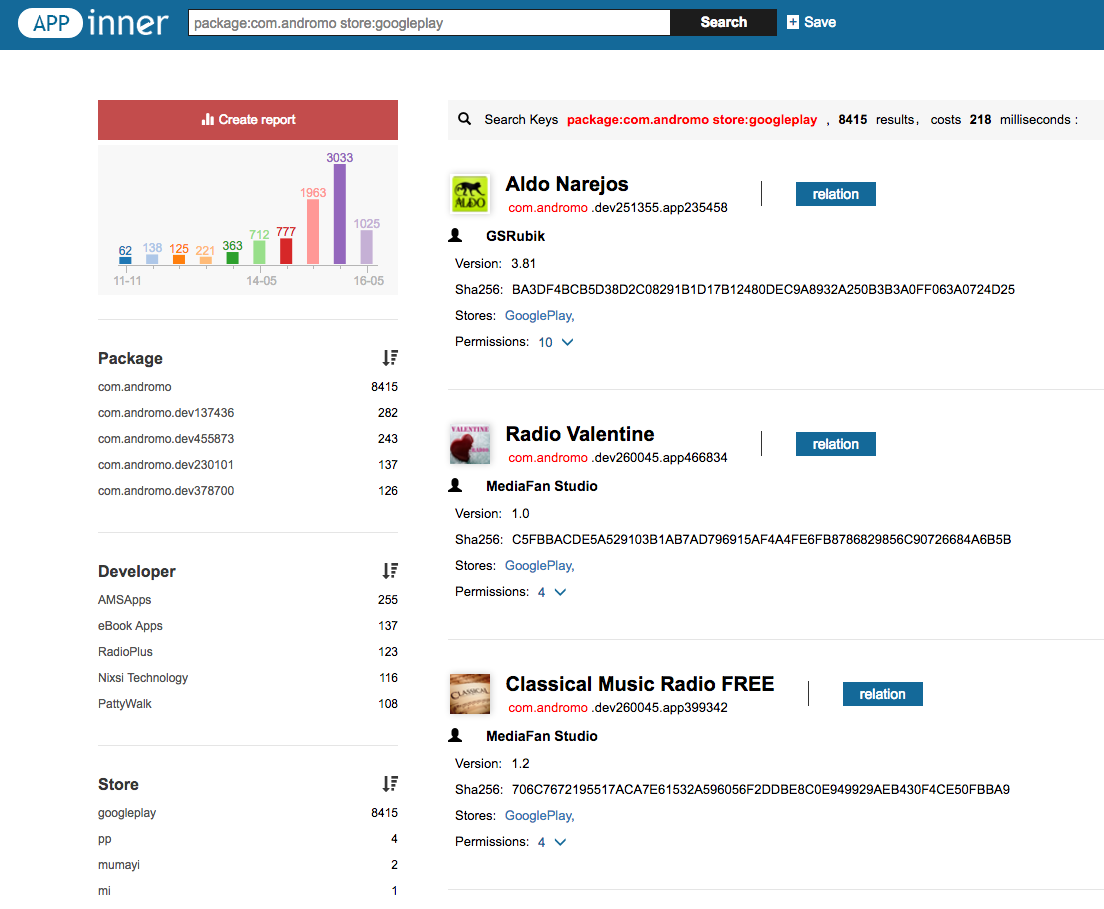Screen dimensions: 1104x909
Task: Click the Search button
Action: [x=723, y=23]
